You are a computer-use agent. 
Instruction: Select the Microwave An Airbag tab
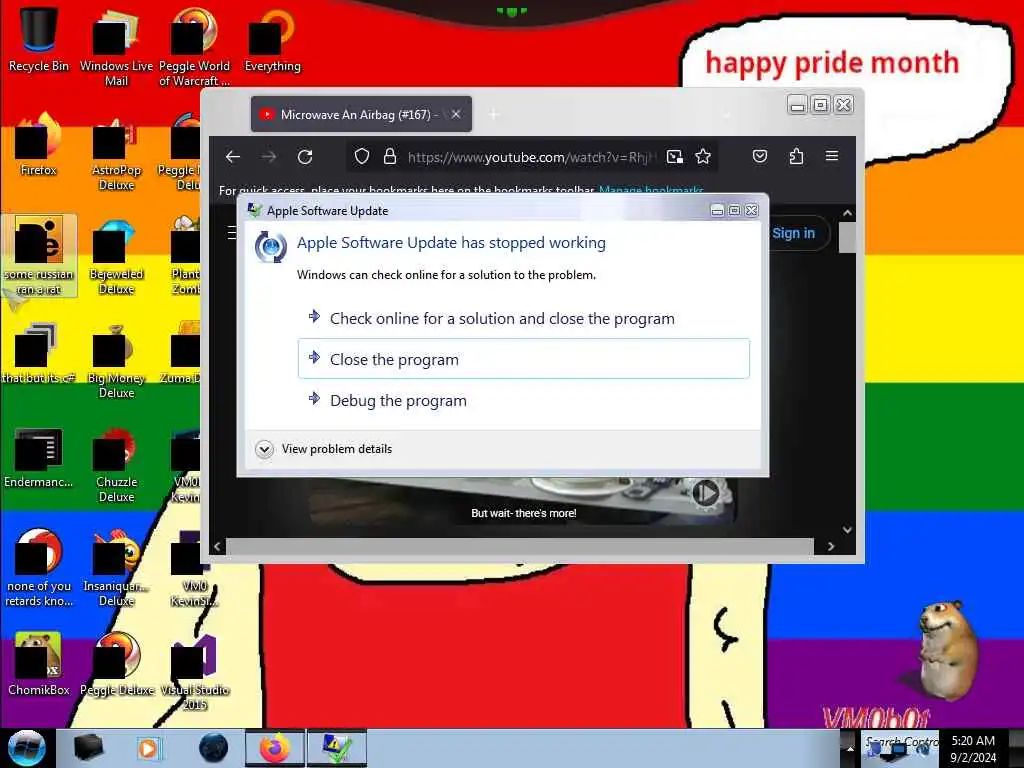click(x=361, y=114)
